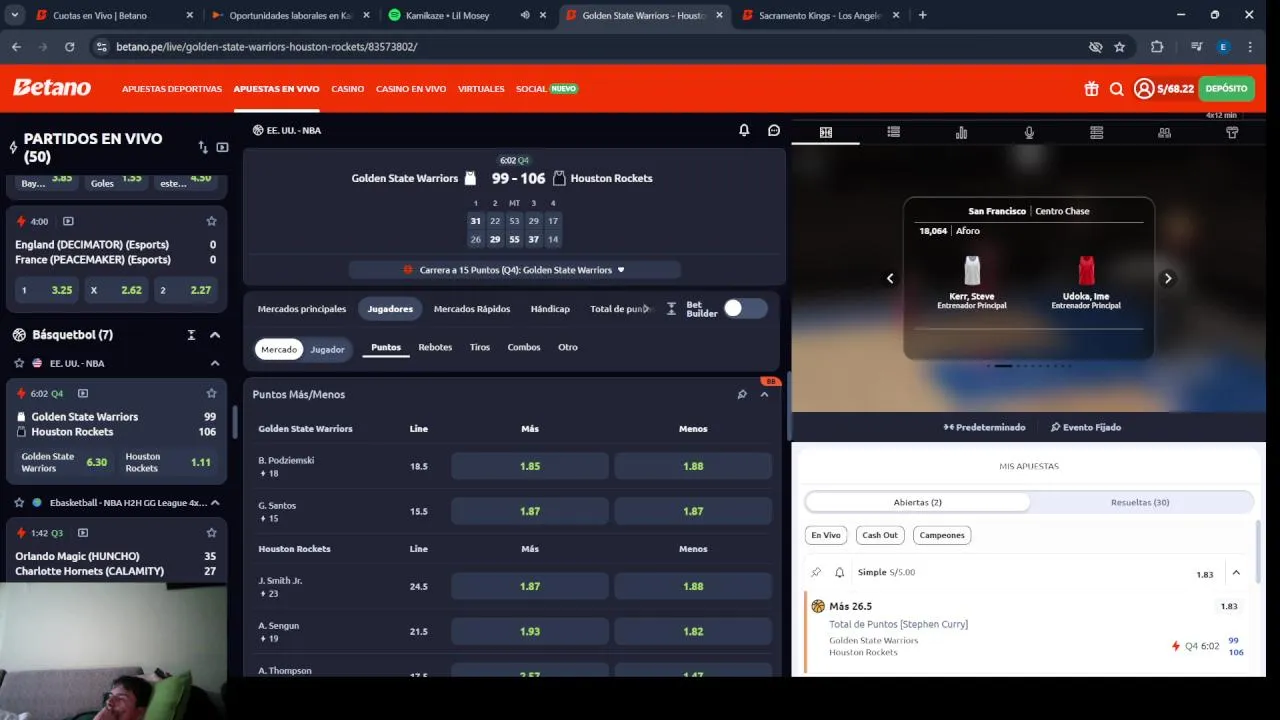Click the green Depósito button

(1226, 89)
